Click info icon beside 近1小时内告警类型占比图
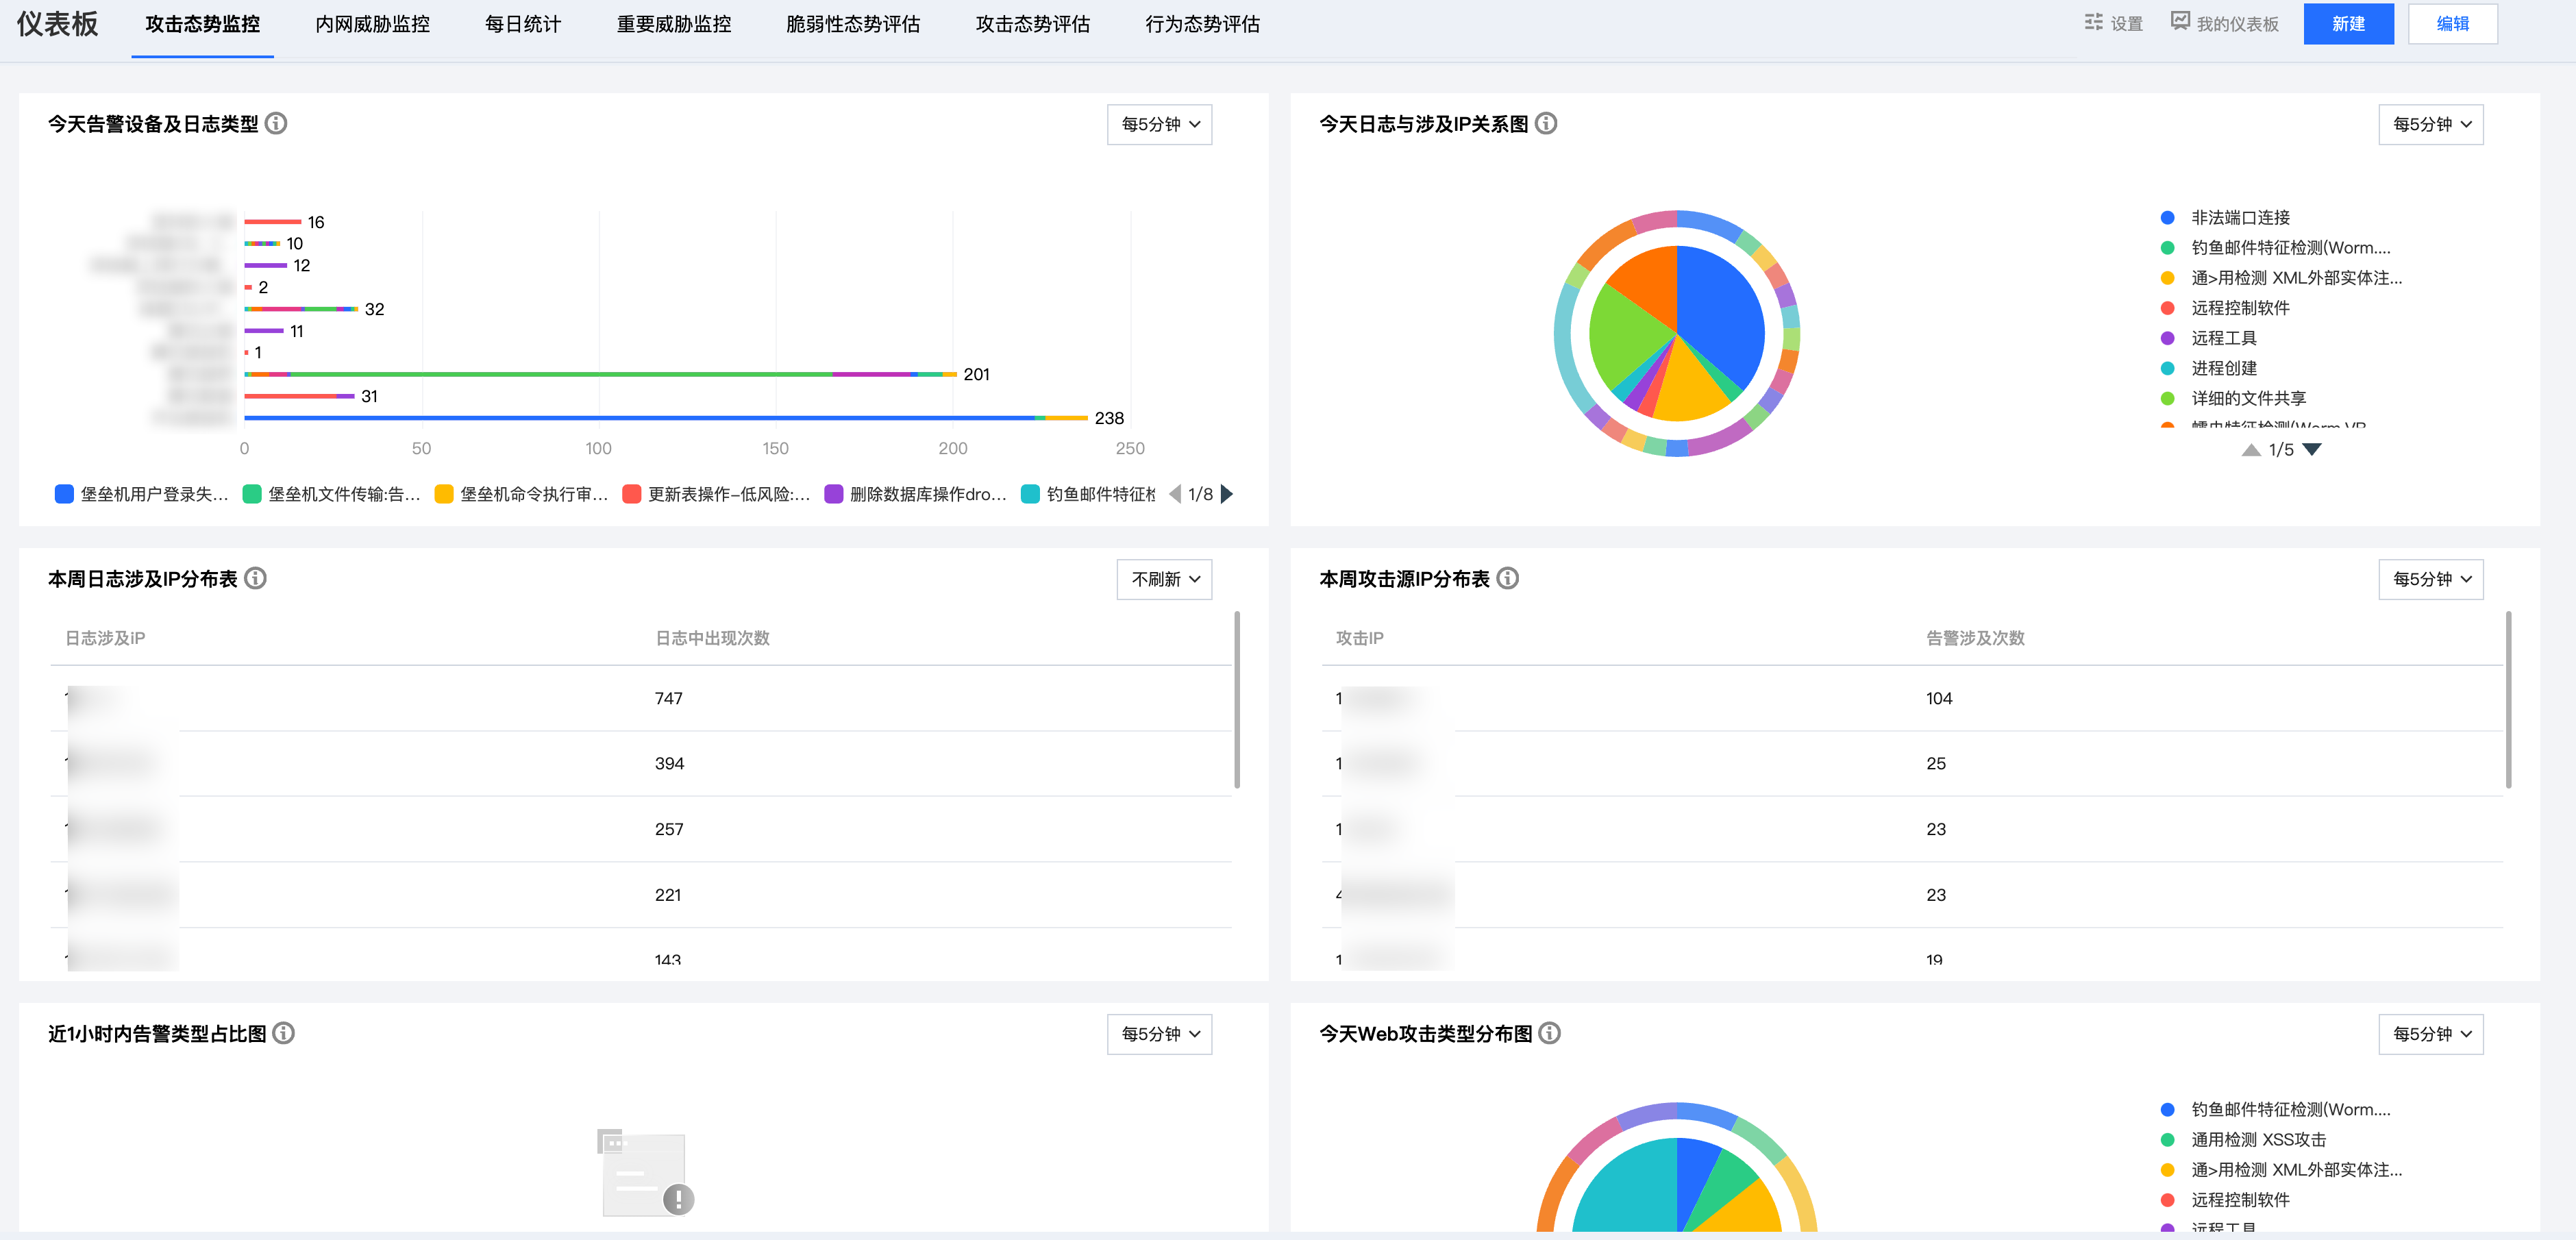 click(284, 1033)
